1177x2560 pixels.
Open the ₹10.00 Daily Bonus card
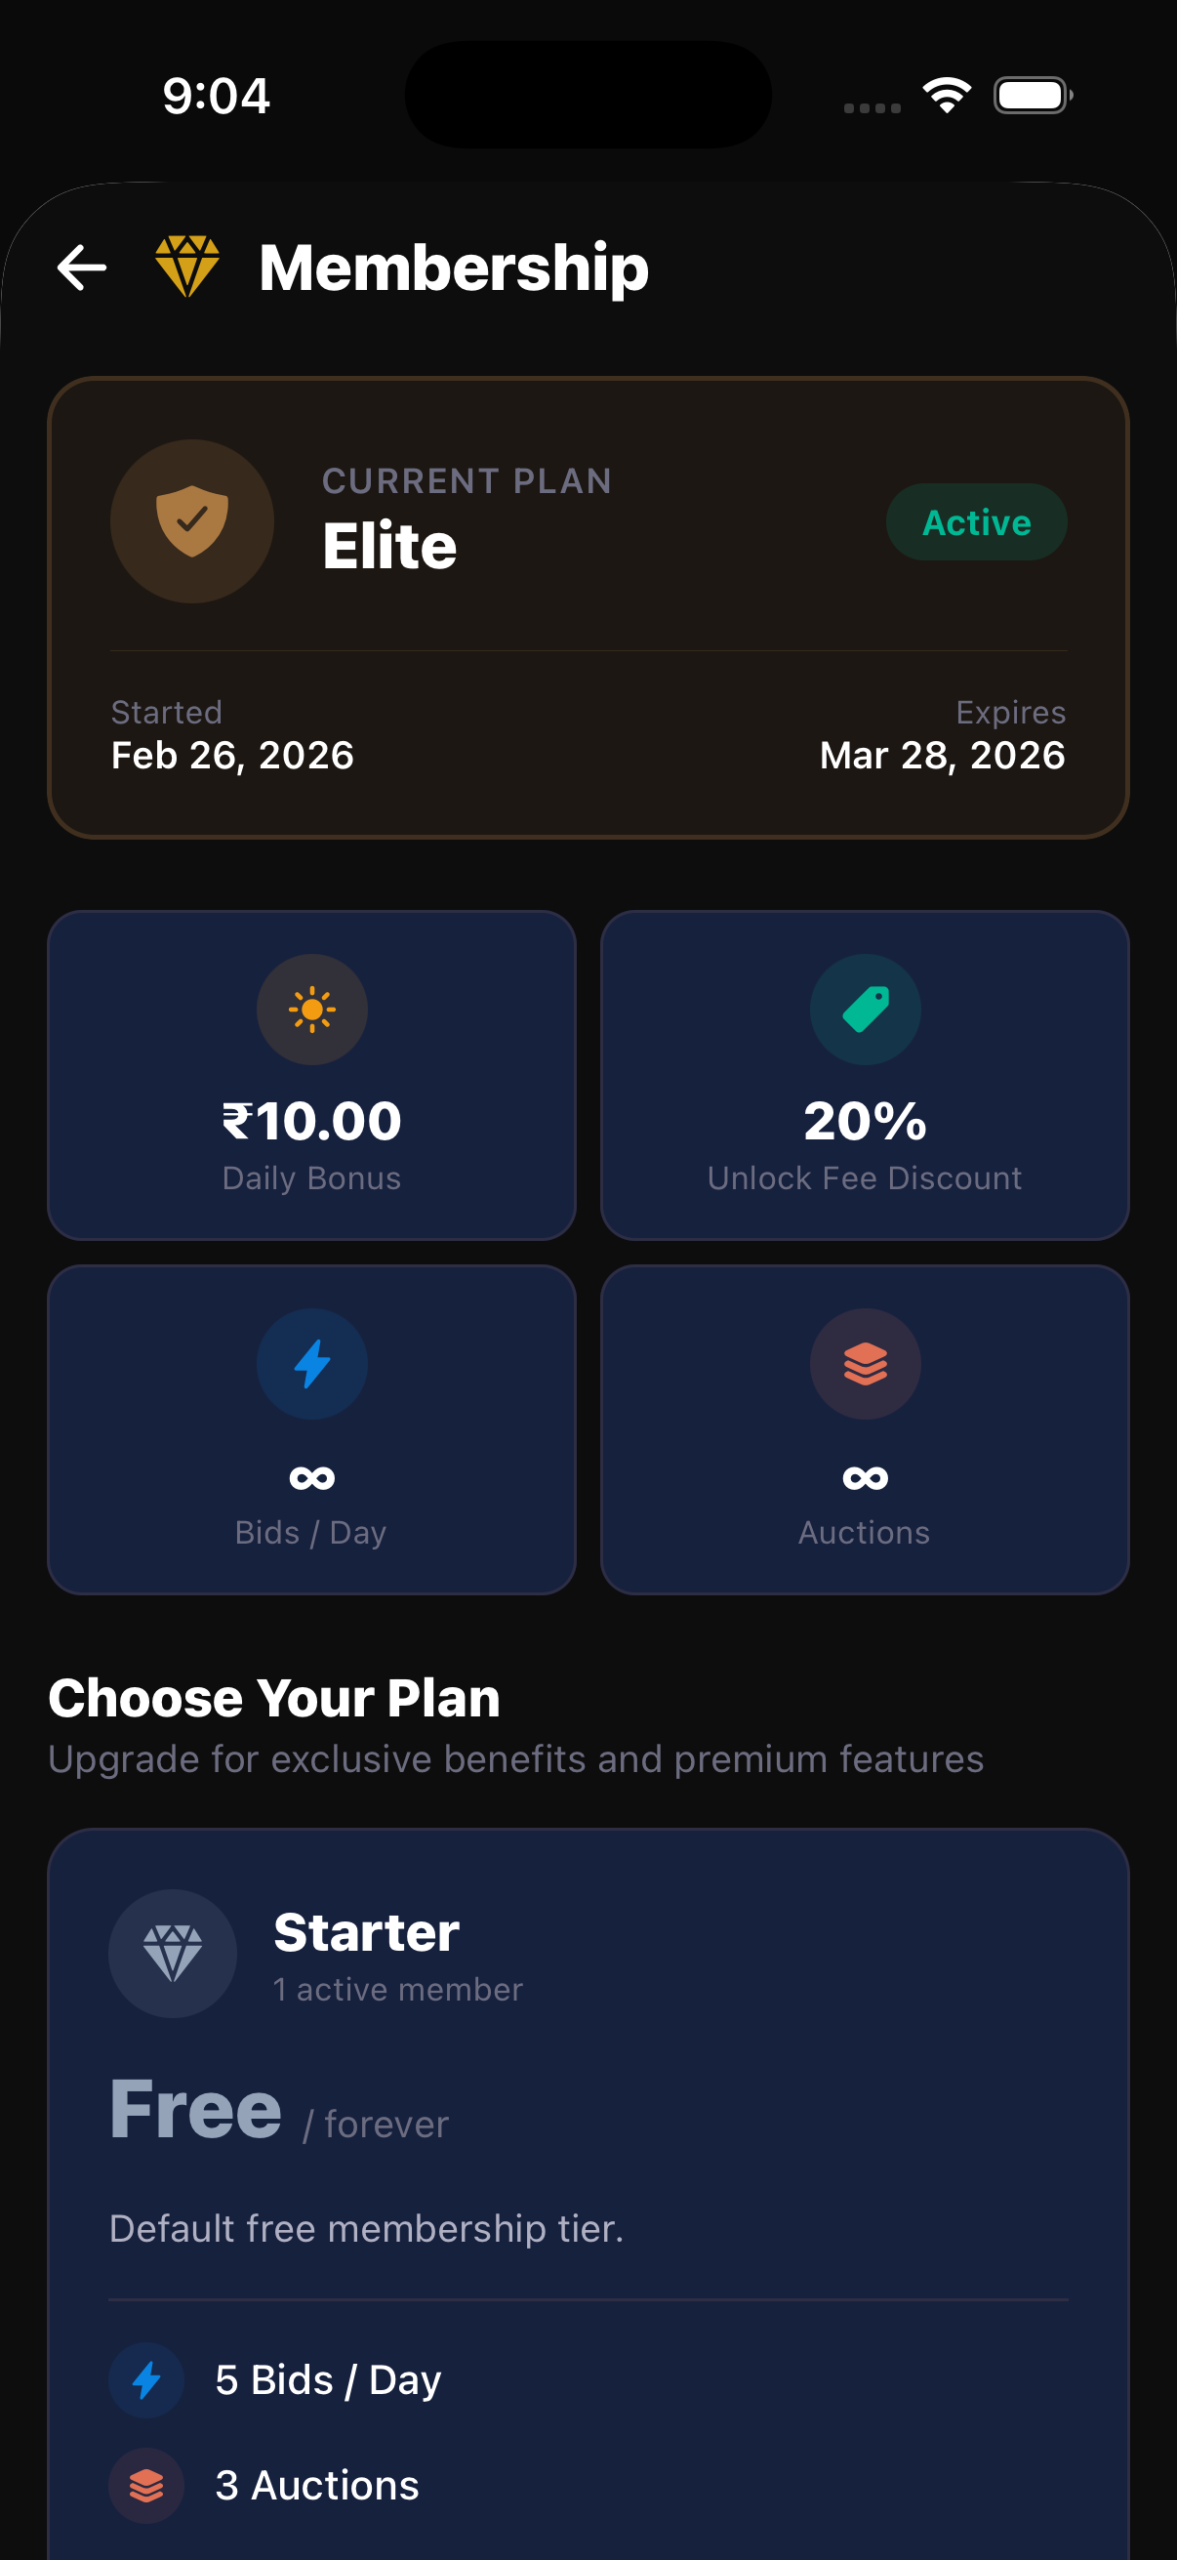[311, 1077]
